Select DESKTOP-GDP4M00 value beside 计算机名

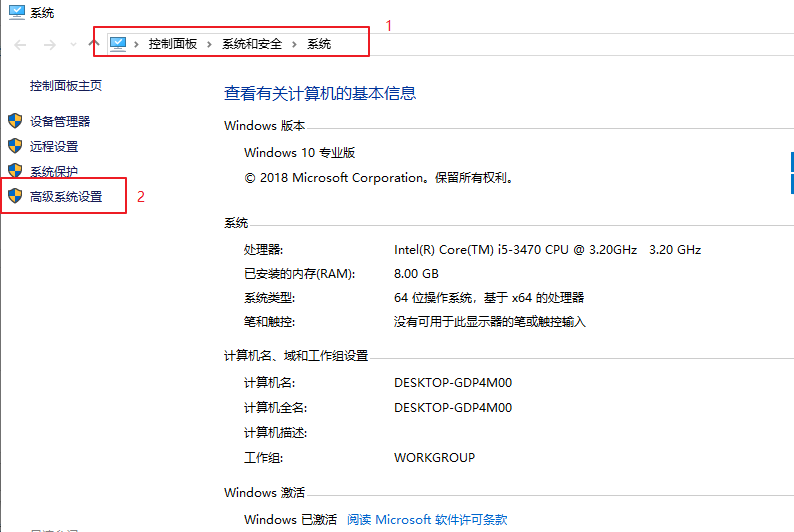(x=453, y=383)
